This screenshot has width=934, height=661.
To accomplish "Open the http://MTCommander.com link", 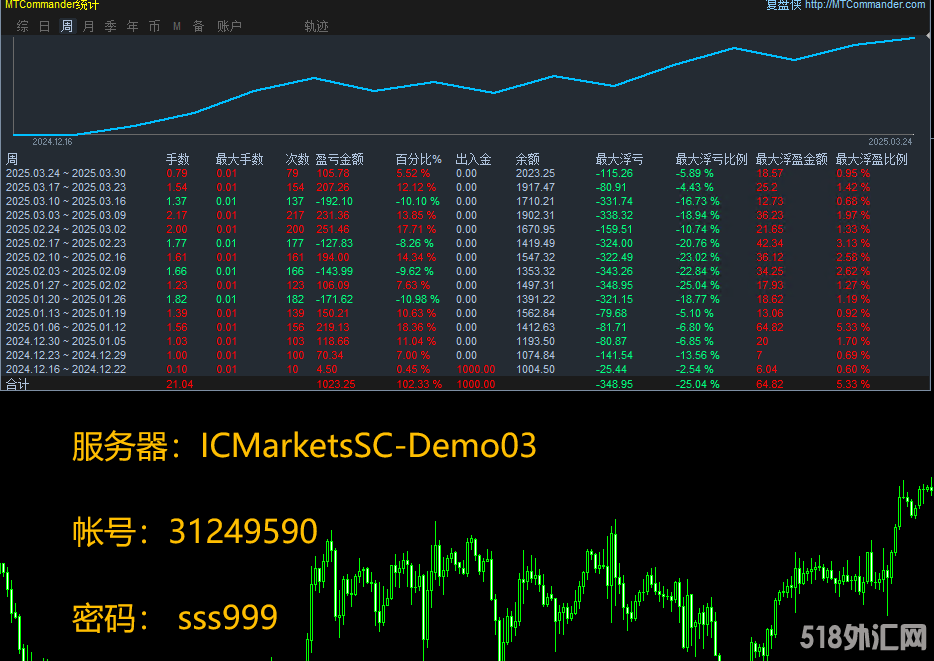I will pos(865,5).
